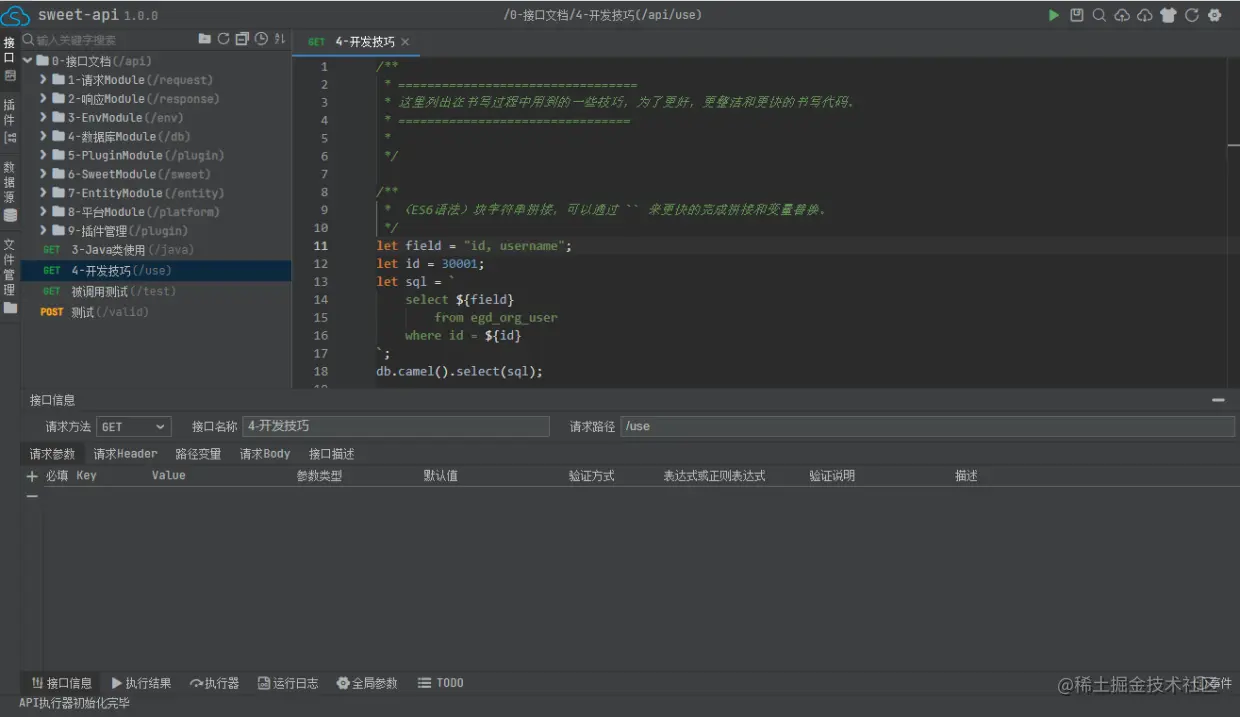Open TODO in the bottom bar
This screenshot has width=1240, height=717.
coord(441,683)
